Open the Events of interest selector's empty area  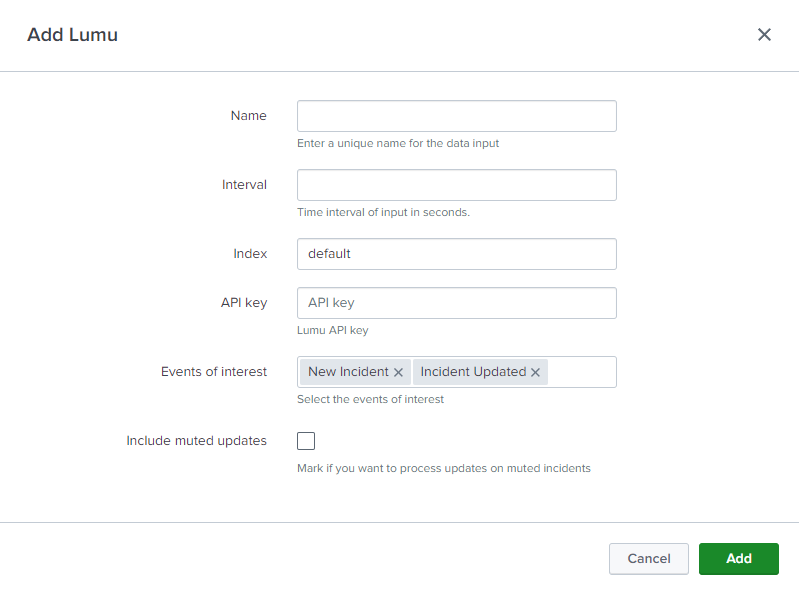point(582,372)
